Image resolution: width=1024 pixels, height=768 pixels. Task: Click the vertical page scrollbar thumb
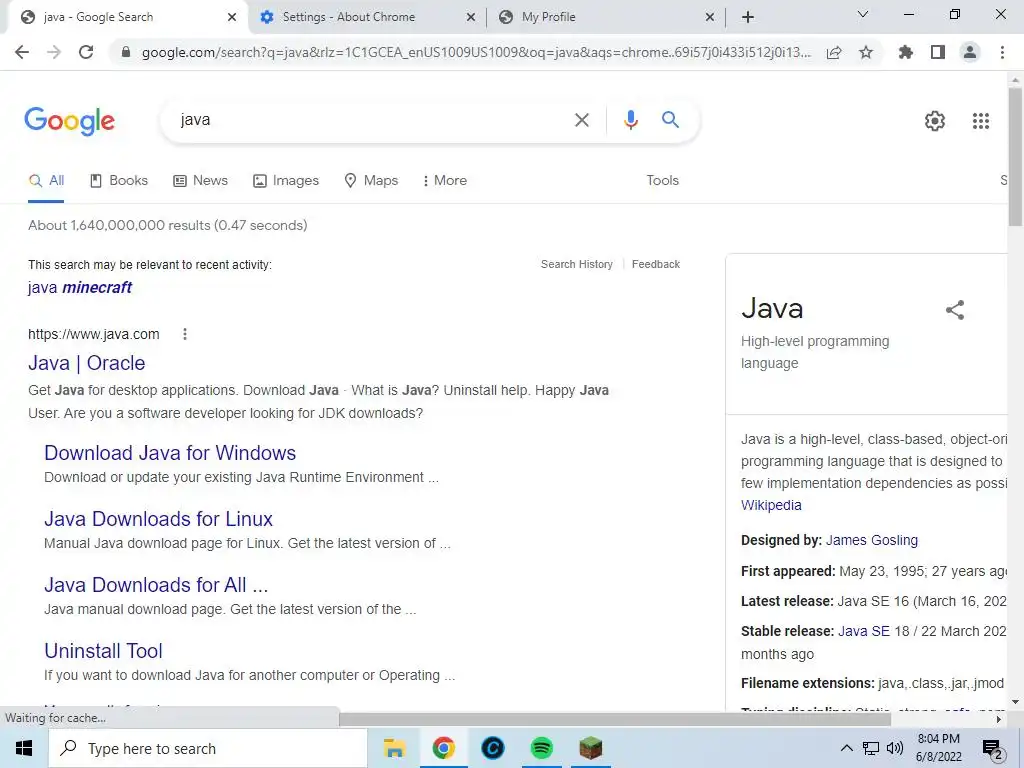coord(1015,157)
